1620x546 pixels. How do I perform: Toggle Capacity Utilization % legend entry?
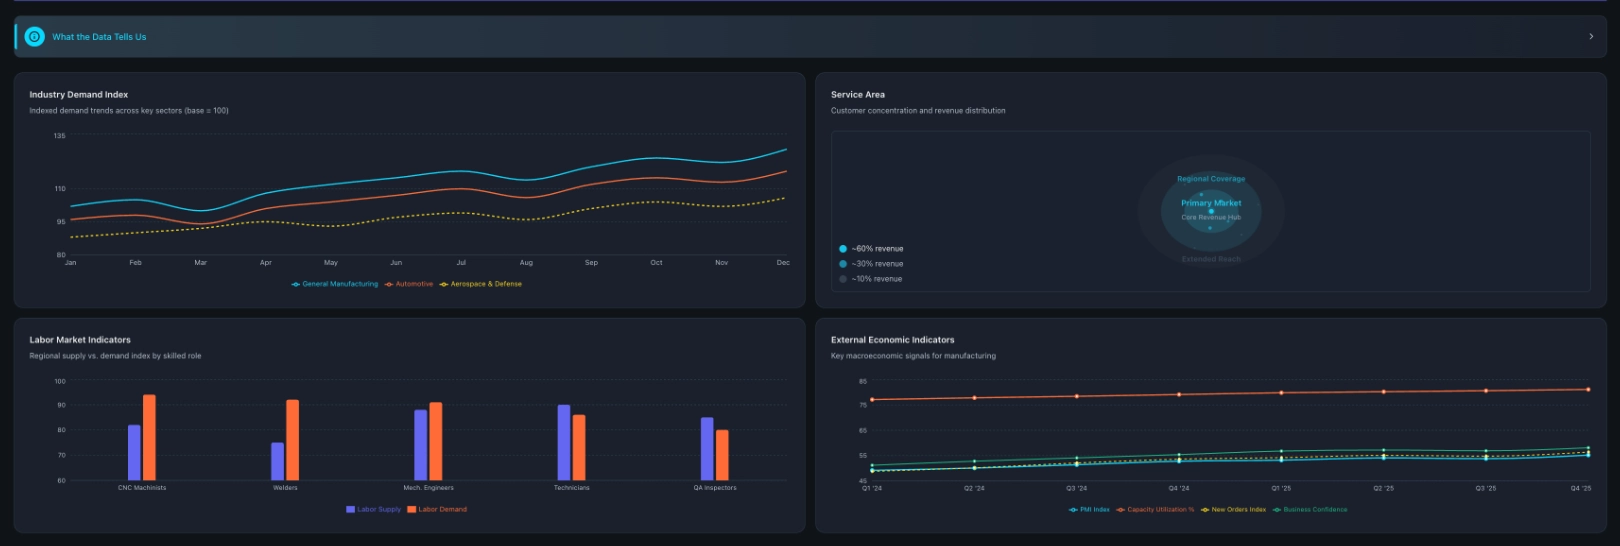click(1155, 509)
